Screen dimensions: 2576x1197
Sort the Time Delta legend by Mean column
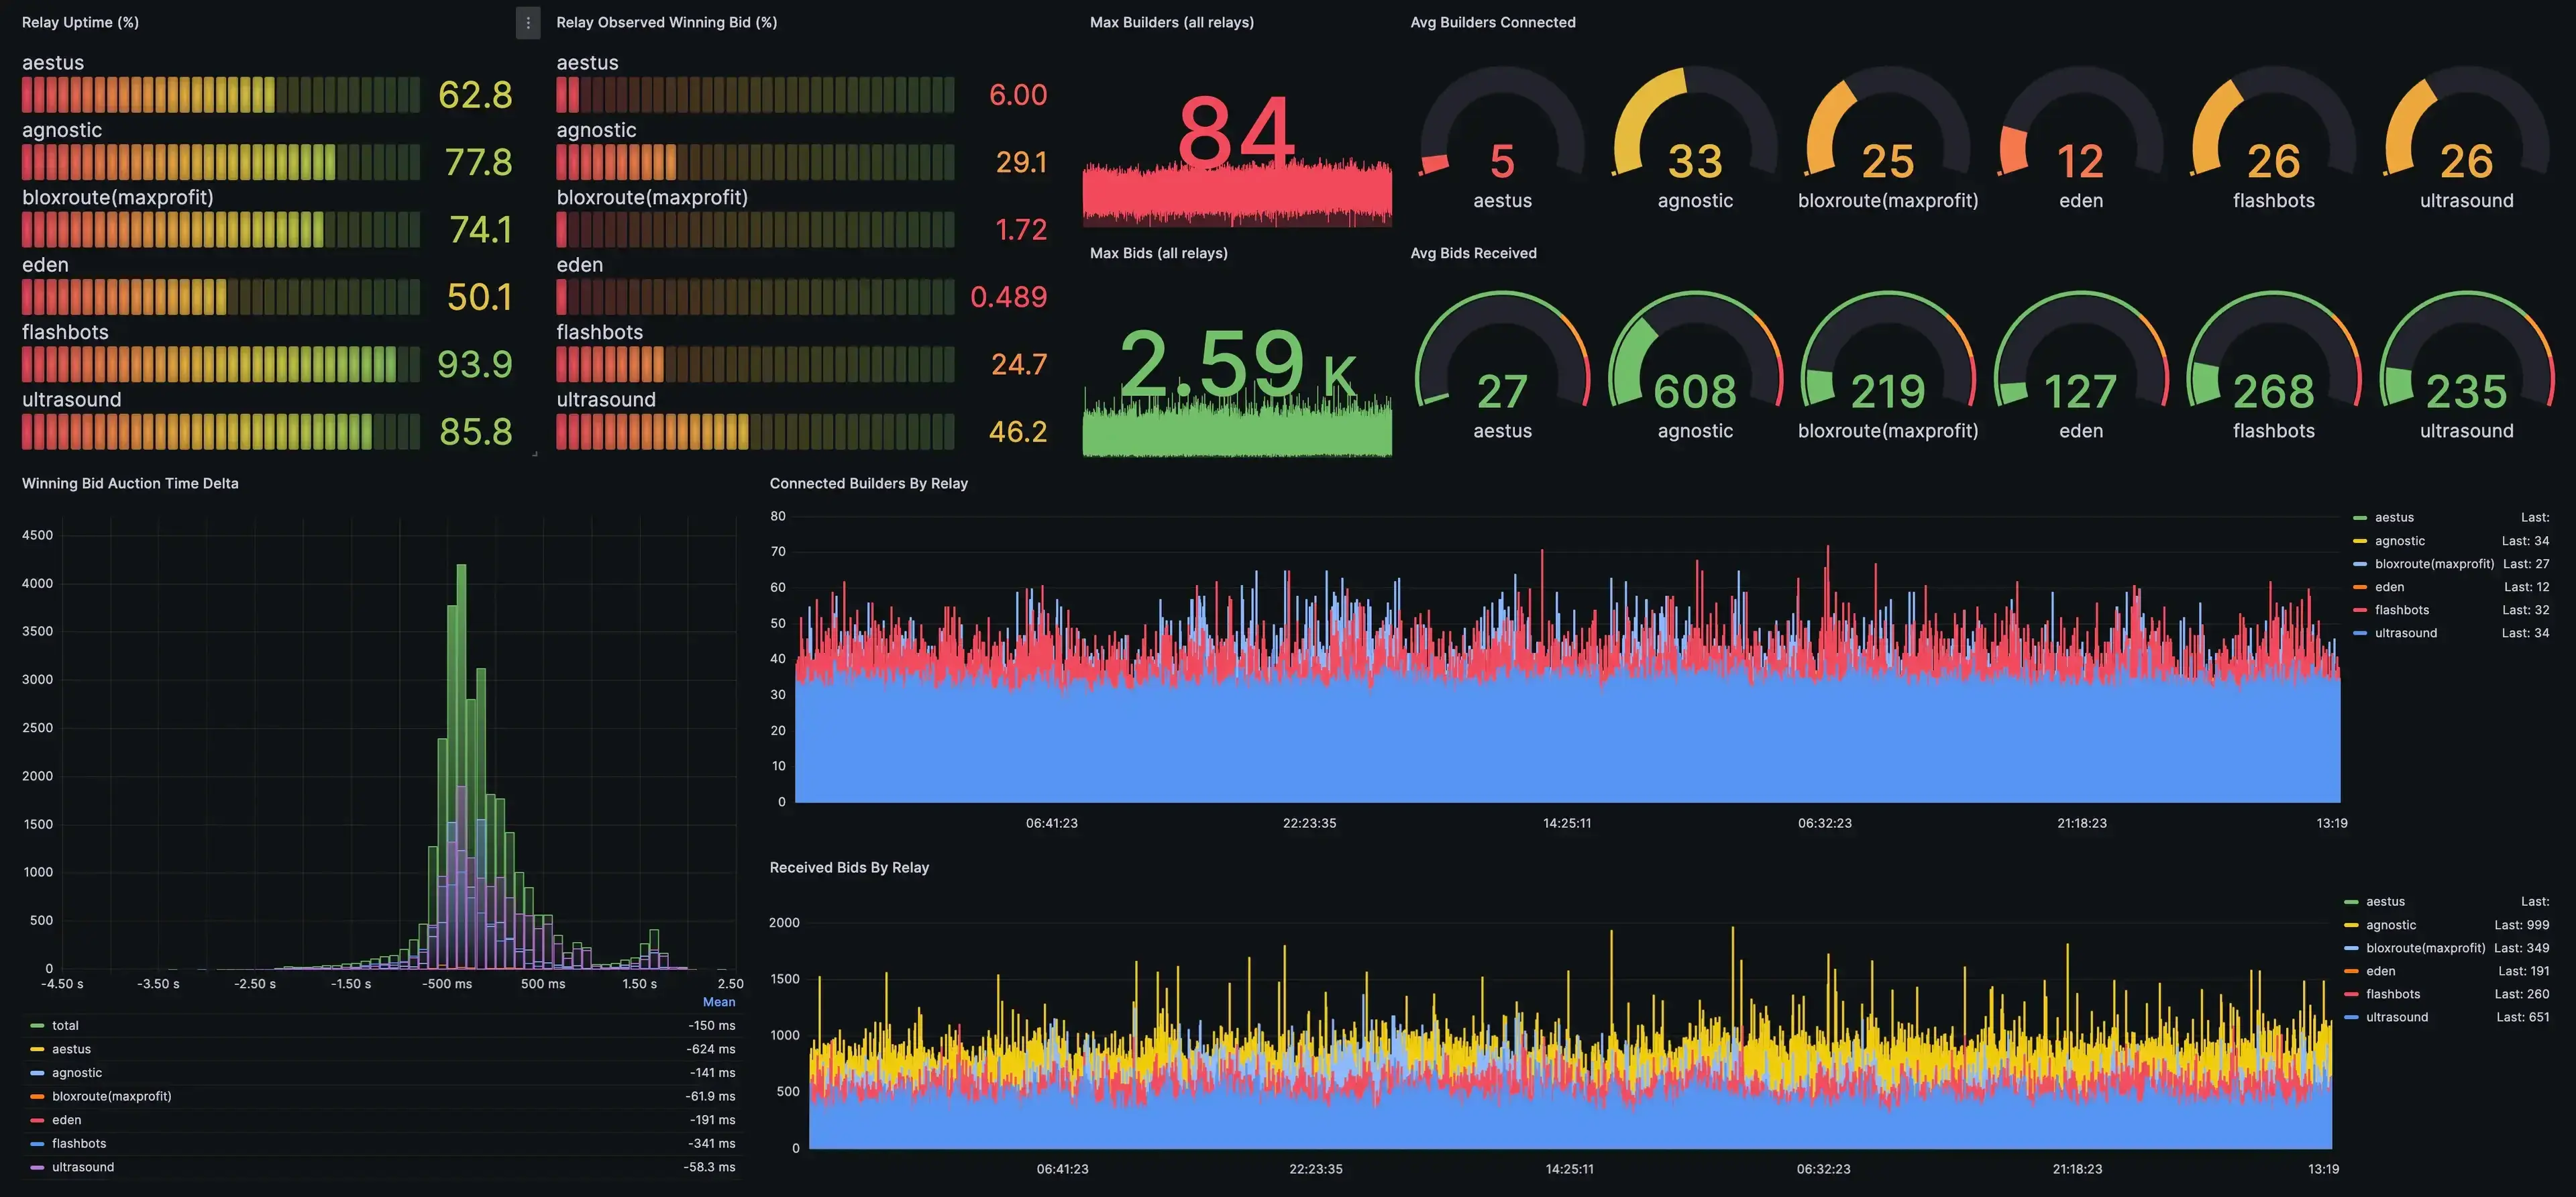pyautogui.click(x=718, y=1002)
